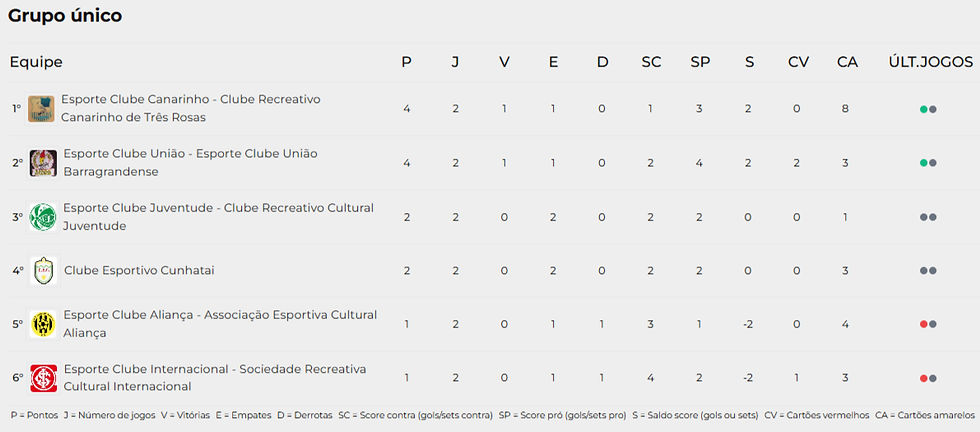Image resolution: width=980 pixels, height=432 pixels.
Task: Click Canarinho's green last-game result dot
Action: tap(923, 109)
